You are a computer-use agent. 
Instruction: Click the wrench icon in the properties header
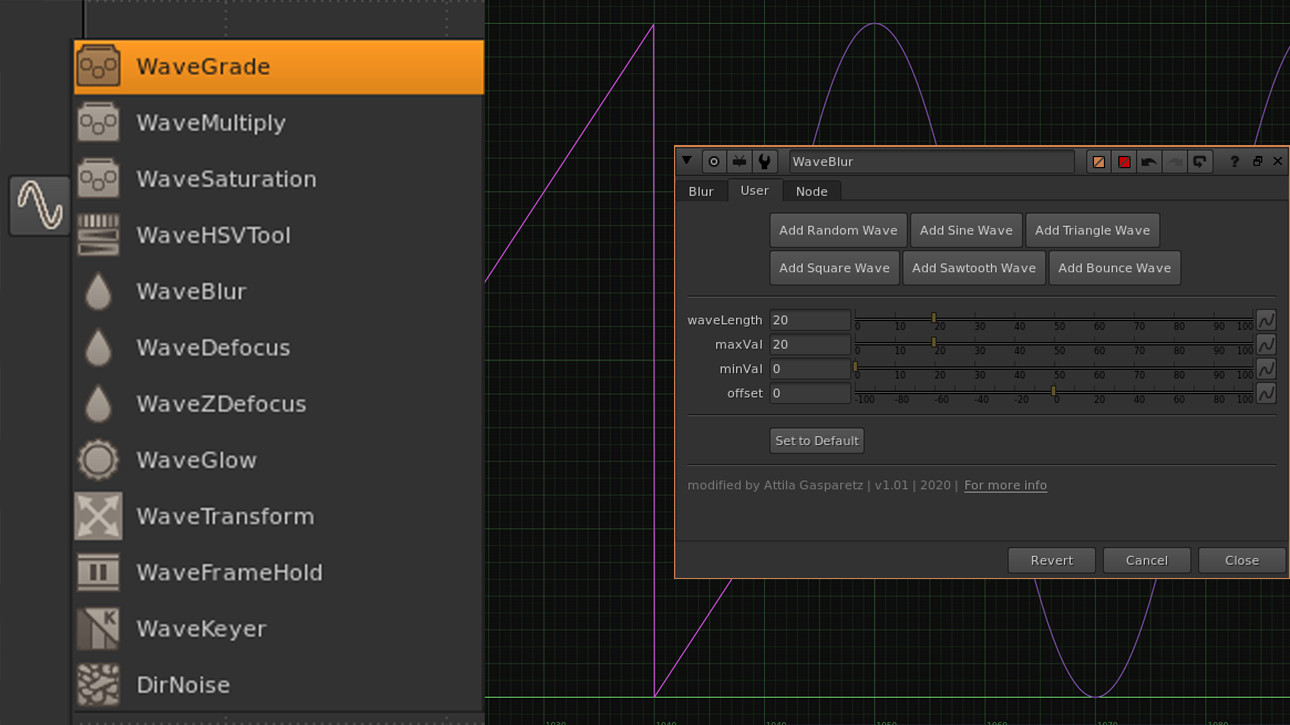coord(764,161)
